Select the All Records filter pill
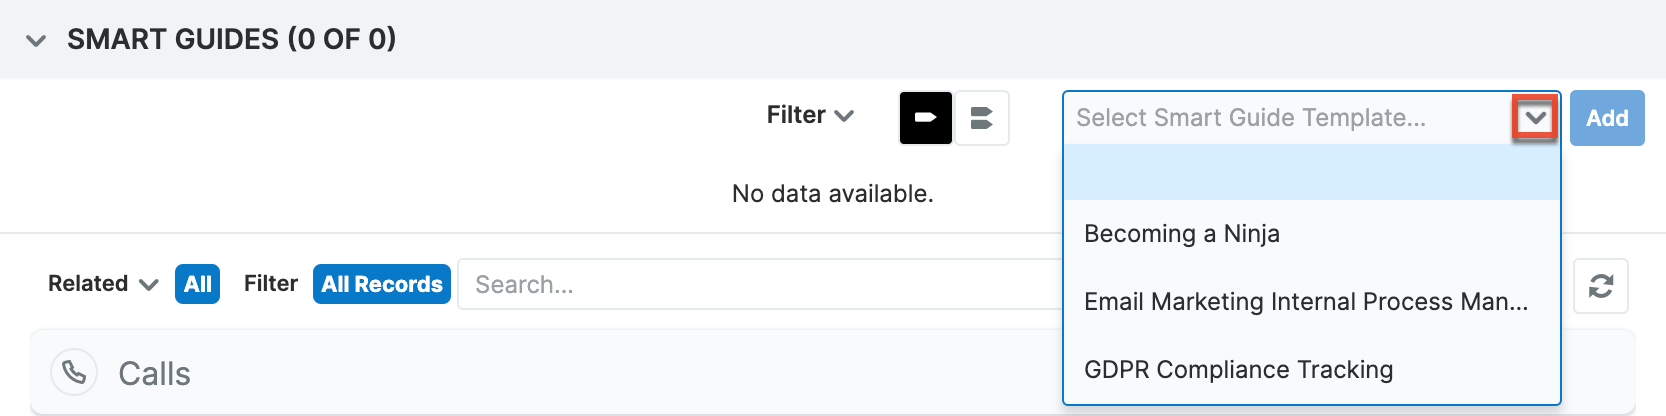 coord(382,284)
